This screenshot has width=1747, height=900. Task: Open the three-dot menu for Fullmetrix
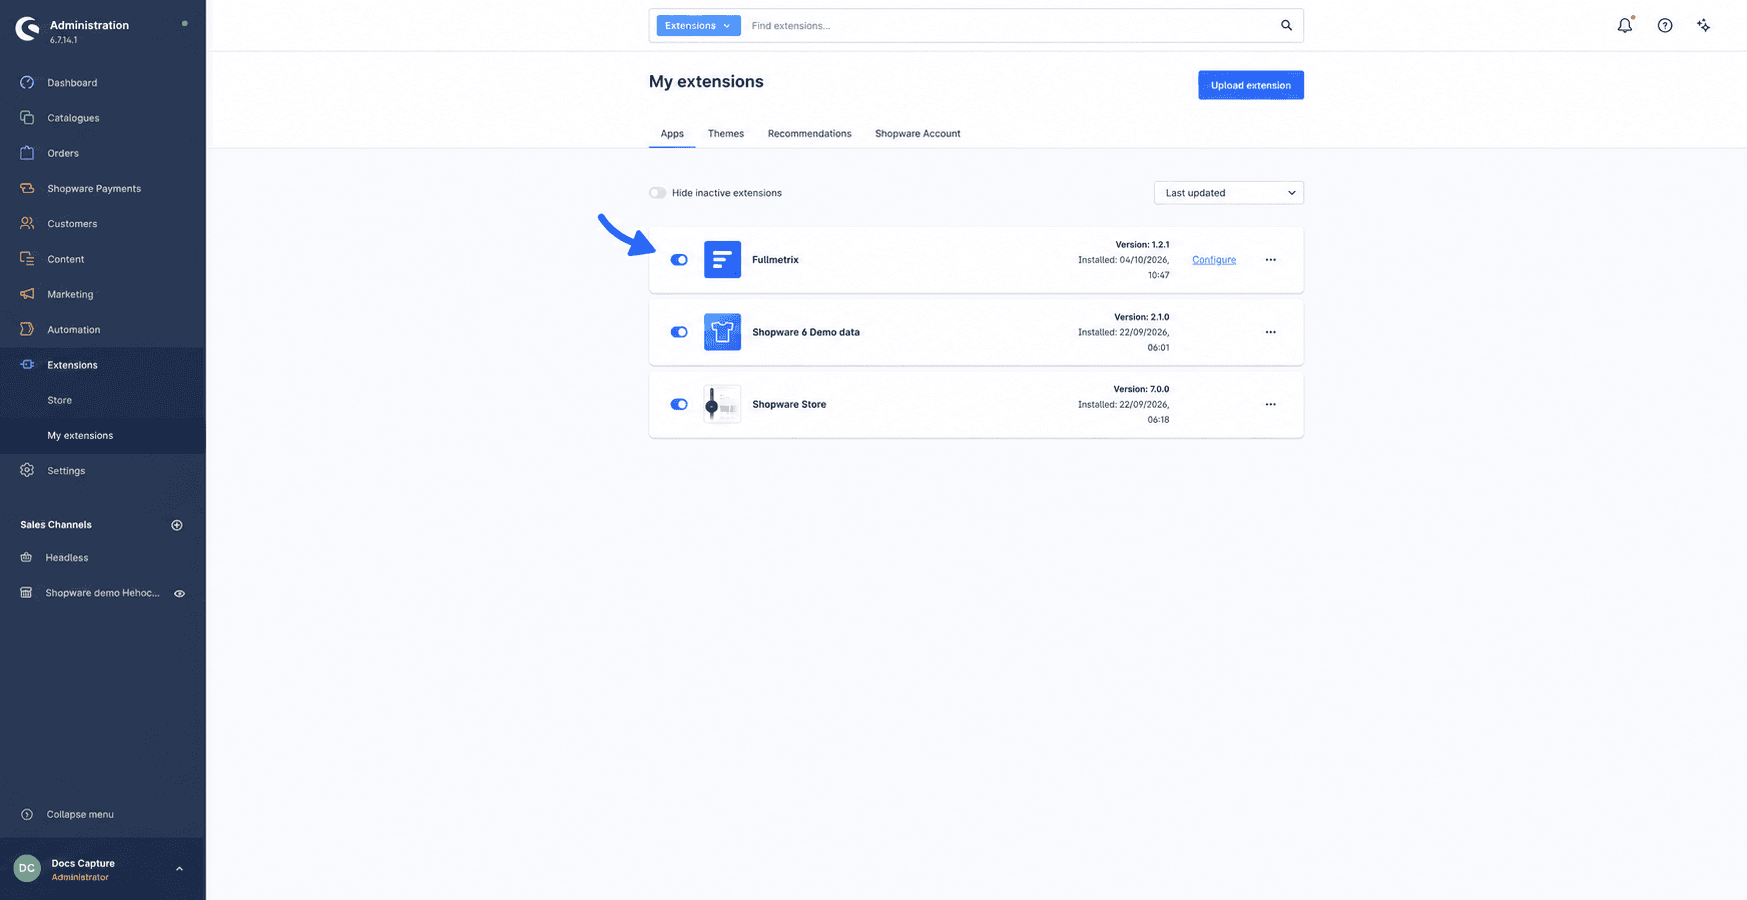1270,260
